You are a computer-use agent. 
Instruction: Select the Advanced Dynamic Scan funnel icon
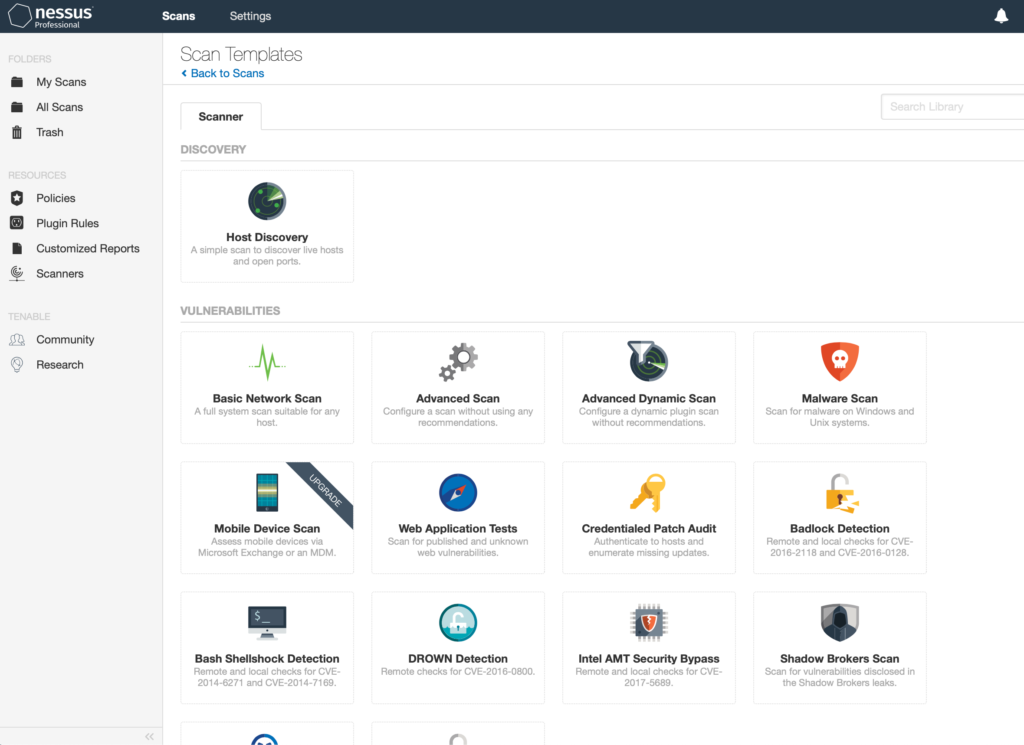(648, 361)
